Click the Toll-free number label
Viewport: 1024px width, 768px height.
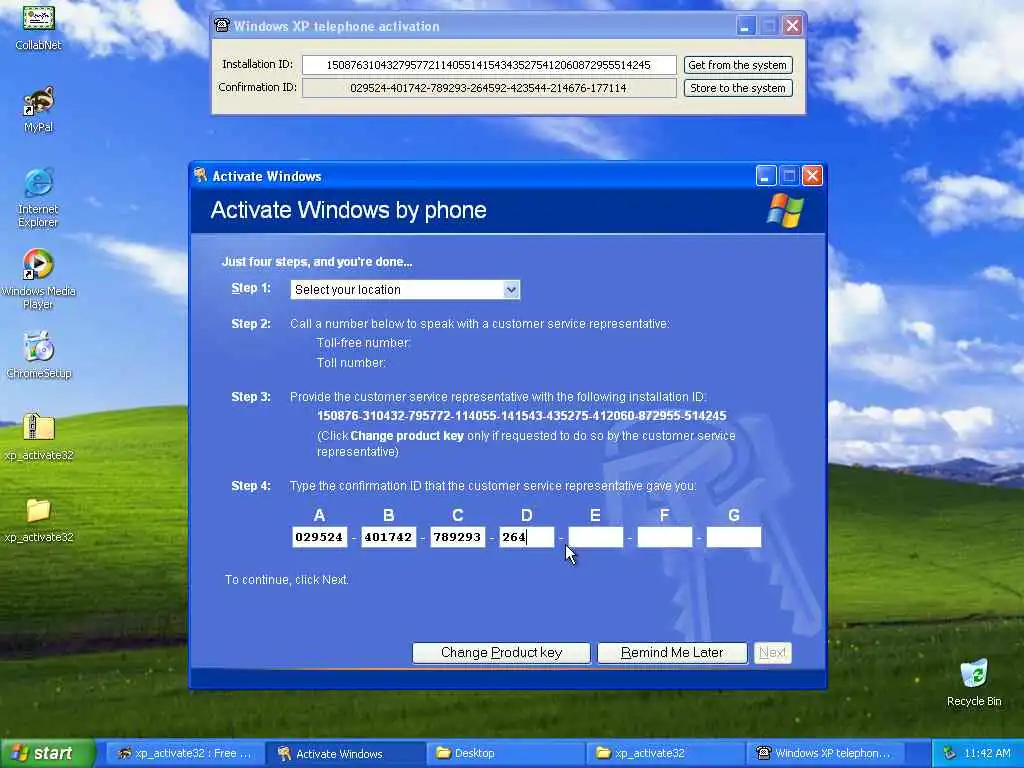[x=363, y=342]
